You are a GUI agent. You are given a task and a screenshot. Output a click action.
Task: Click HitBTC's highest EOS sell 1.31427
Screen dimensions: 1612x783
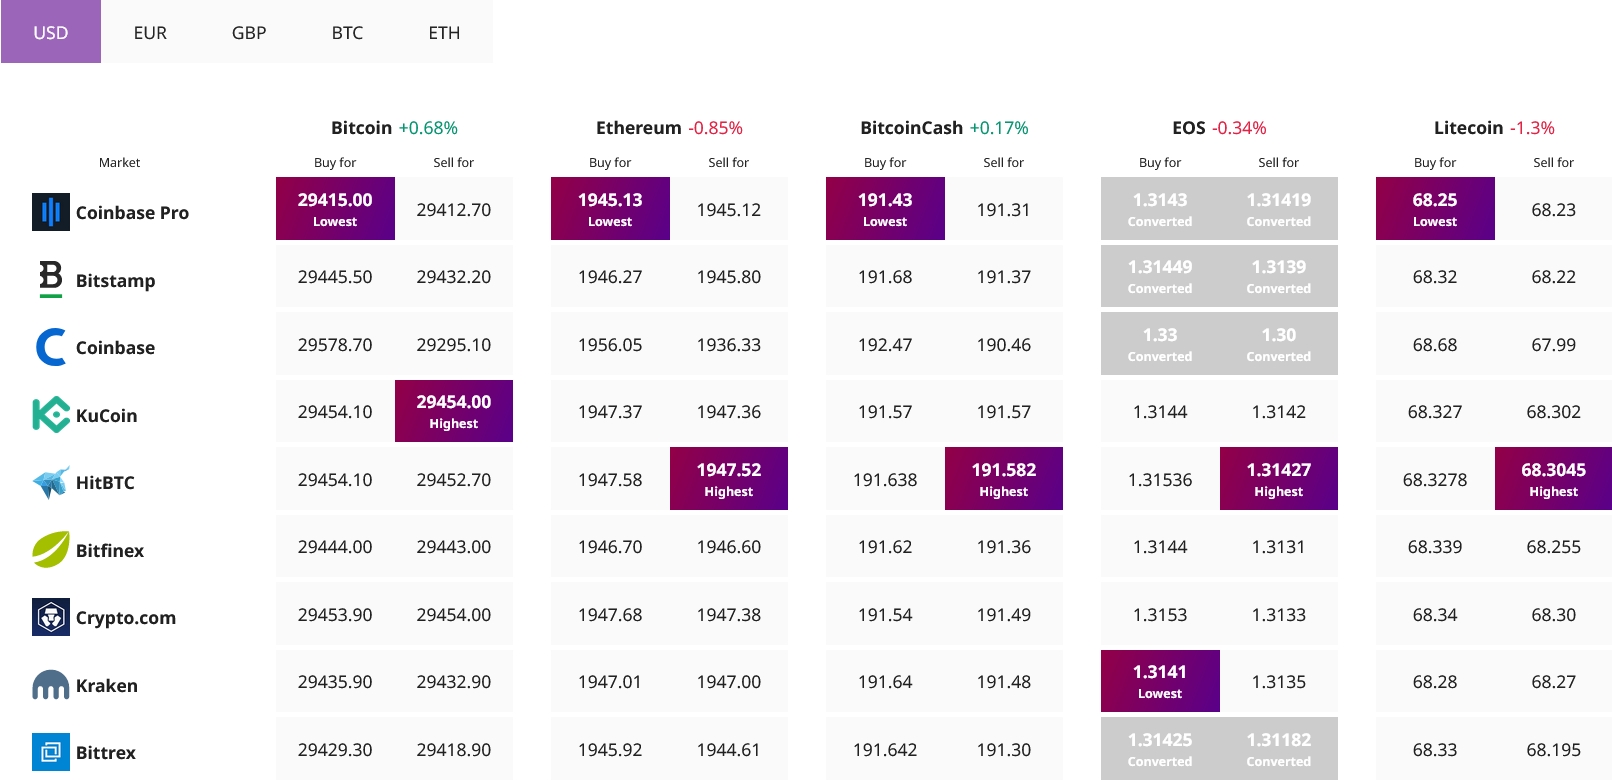1279,479
